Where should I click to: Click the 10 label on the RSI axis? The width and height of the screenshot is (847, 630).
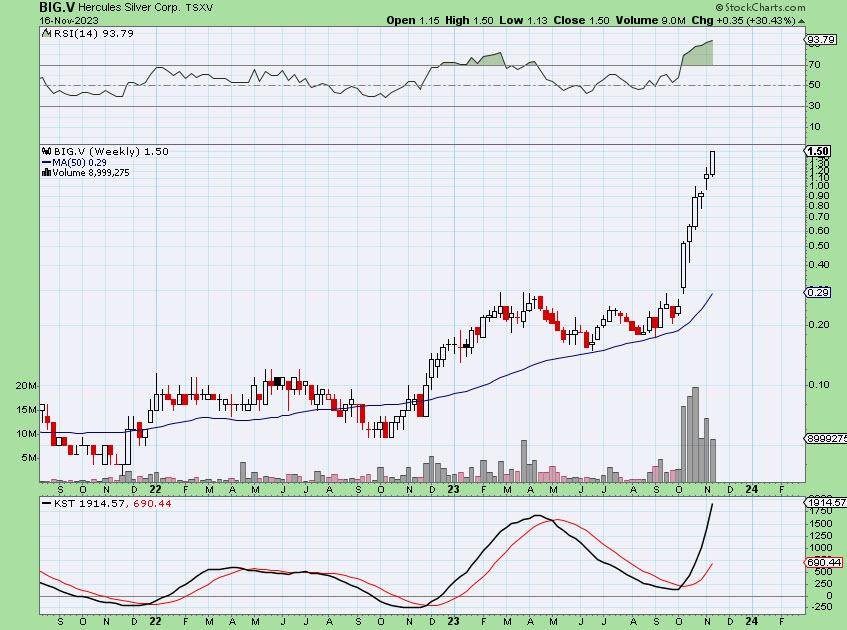(814, 127)
